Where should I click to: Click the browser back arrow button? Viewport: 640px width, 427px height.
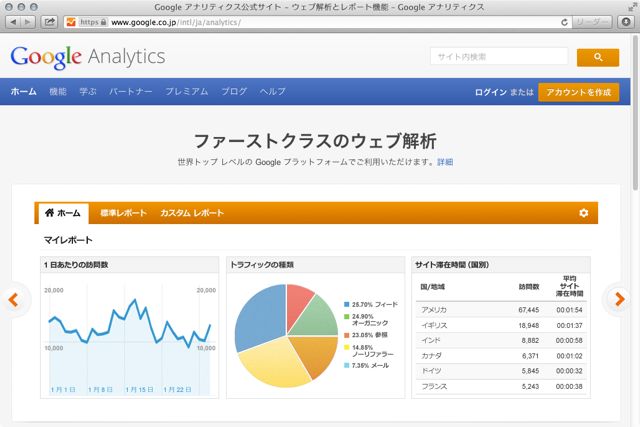(13, 22)
